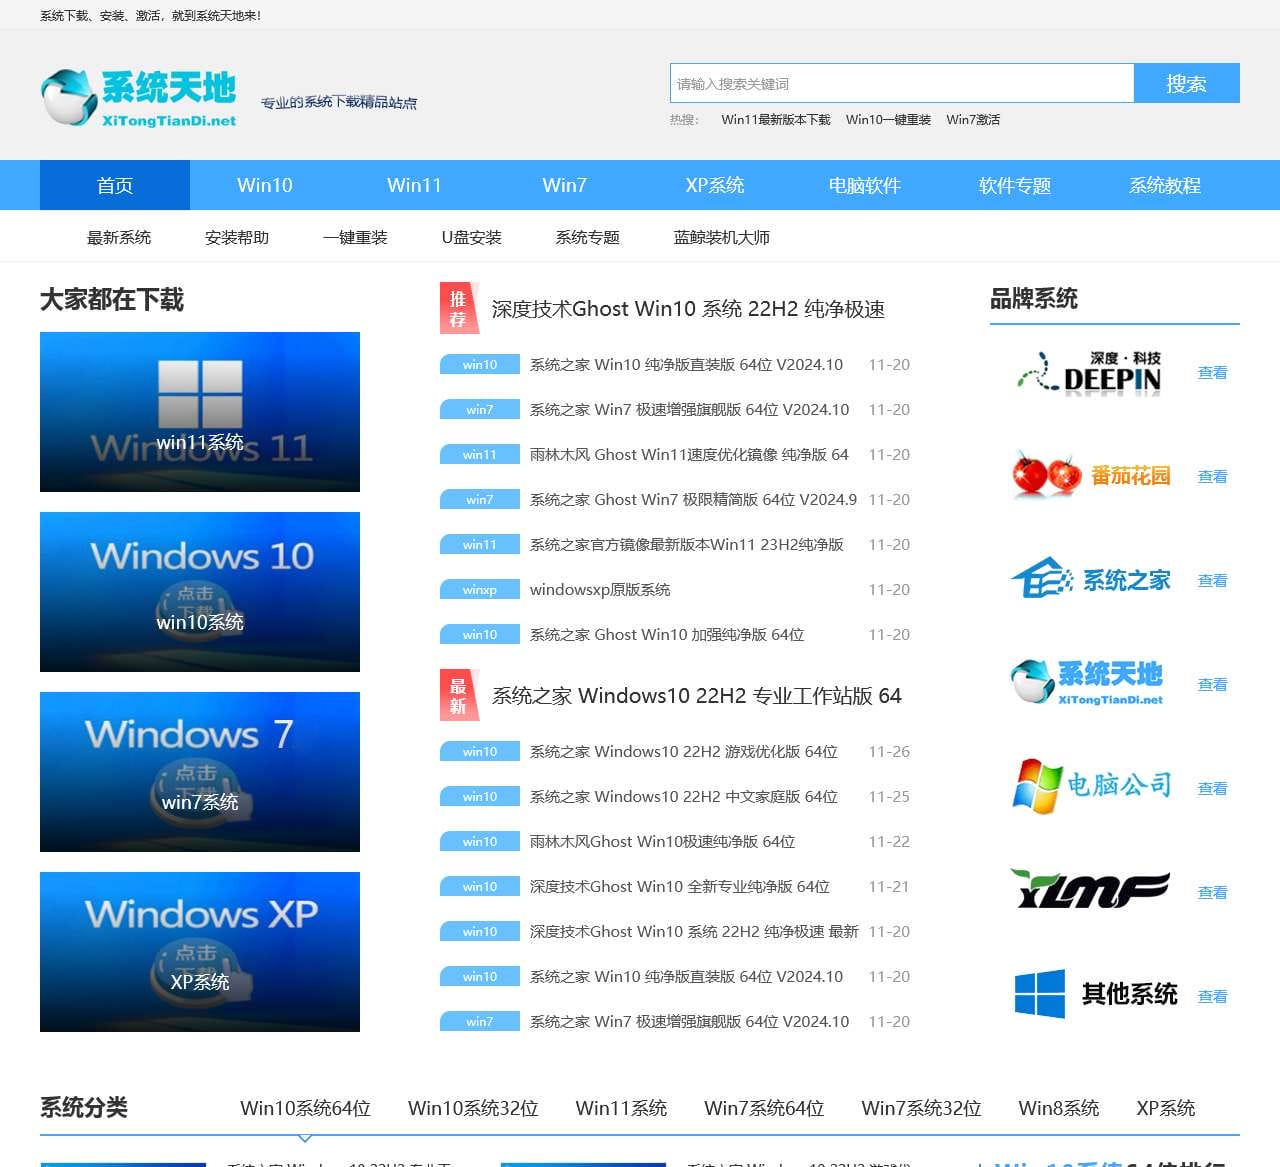Open the 系统之家 brand logo
This screenshot has width=1280, height=1167.
pos(1090,580)
